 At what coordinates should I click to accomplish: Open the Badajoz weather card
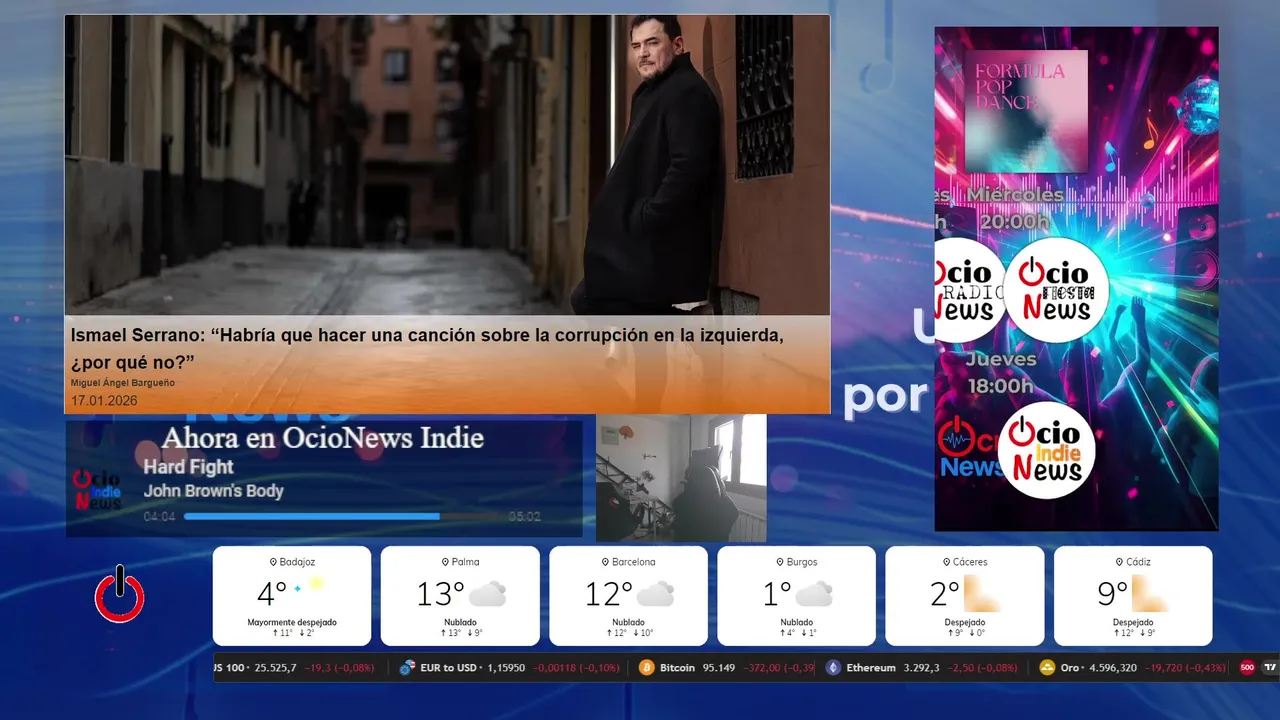point(292,596)
